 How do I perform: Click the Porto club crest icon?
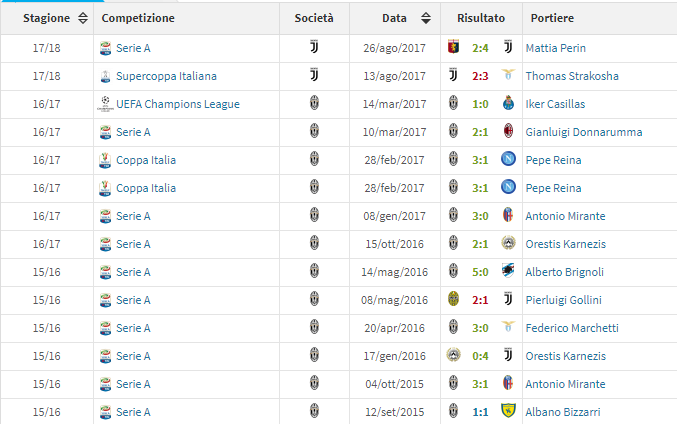coord(509,103)
